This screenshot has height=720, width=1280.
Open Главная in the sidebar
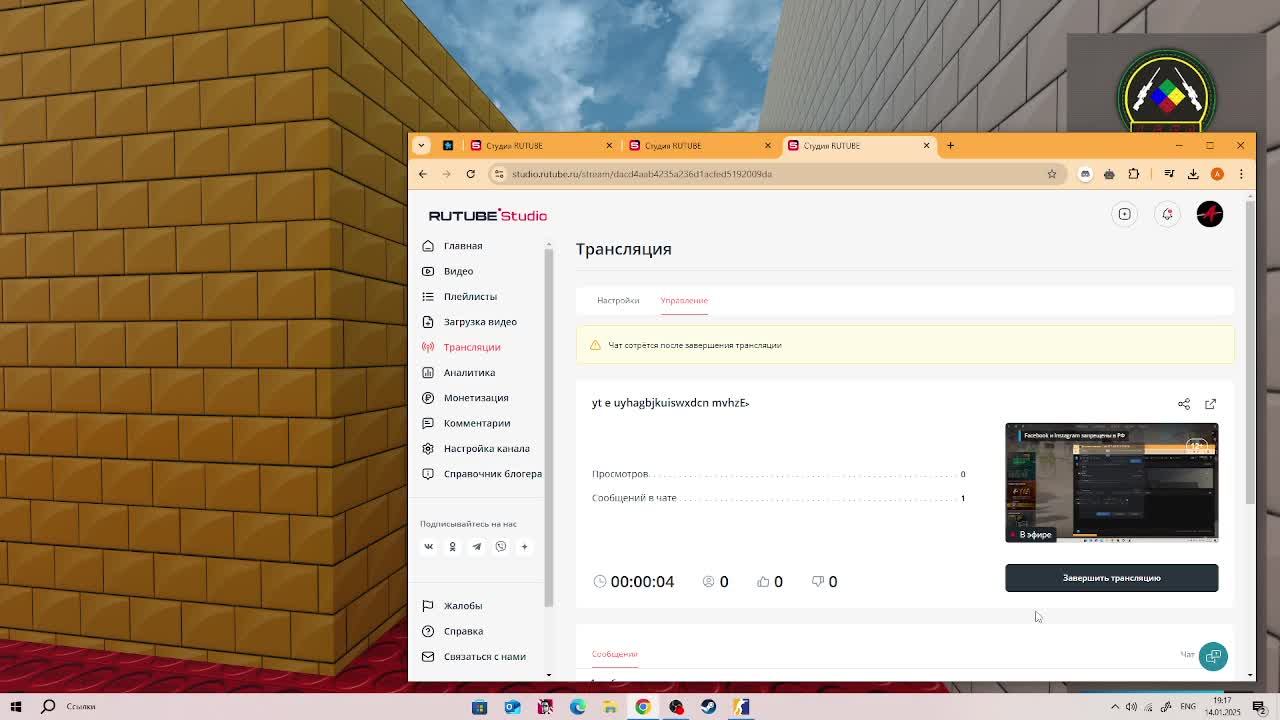463,246
